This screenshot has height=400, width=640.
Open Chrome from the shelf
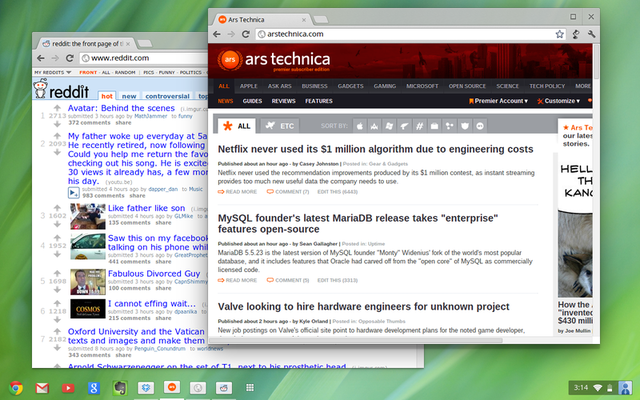16,388
